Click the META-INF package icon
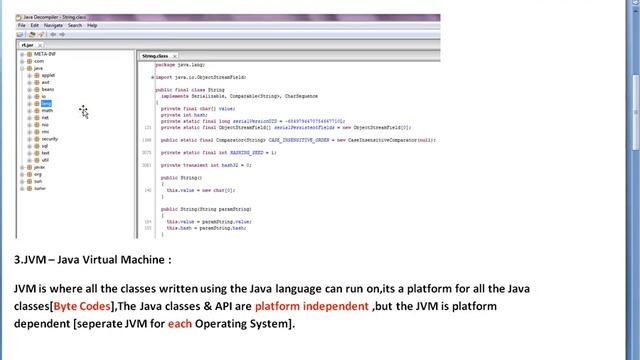The image size is (640, 360). [x=29, y=54]
